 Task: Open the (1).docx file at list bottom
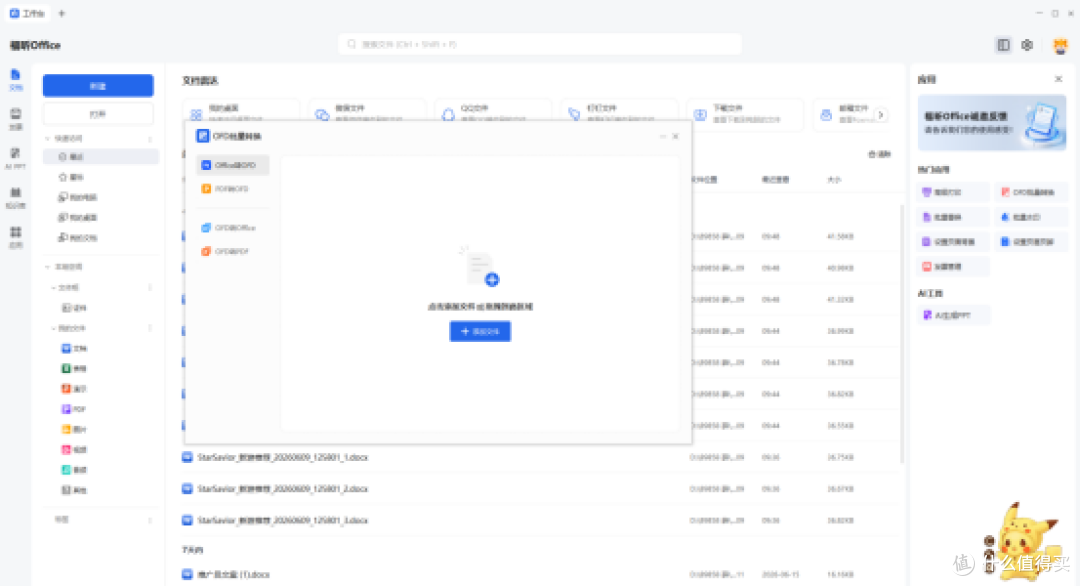pos(233,574)
